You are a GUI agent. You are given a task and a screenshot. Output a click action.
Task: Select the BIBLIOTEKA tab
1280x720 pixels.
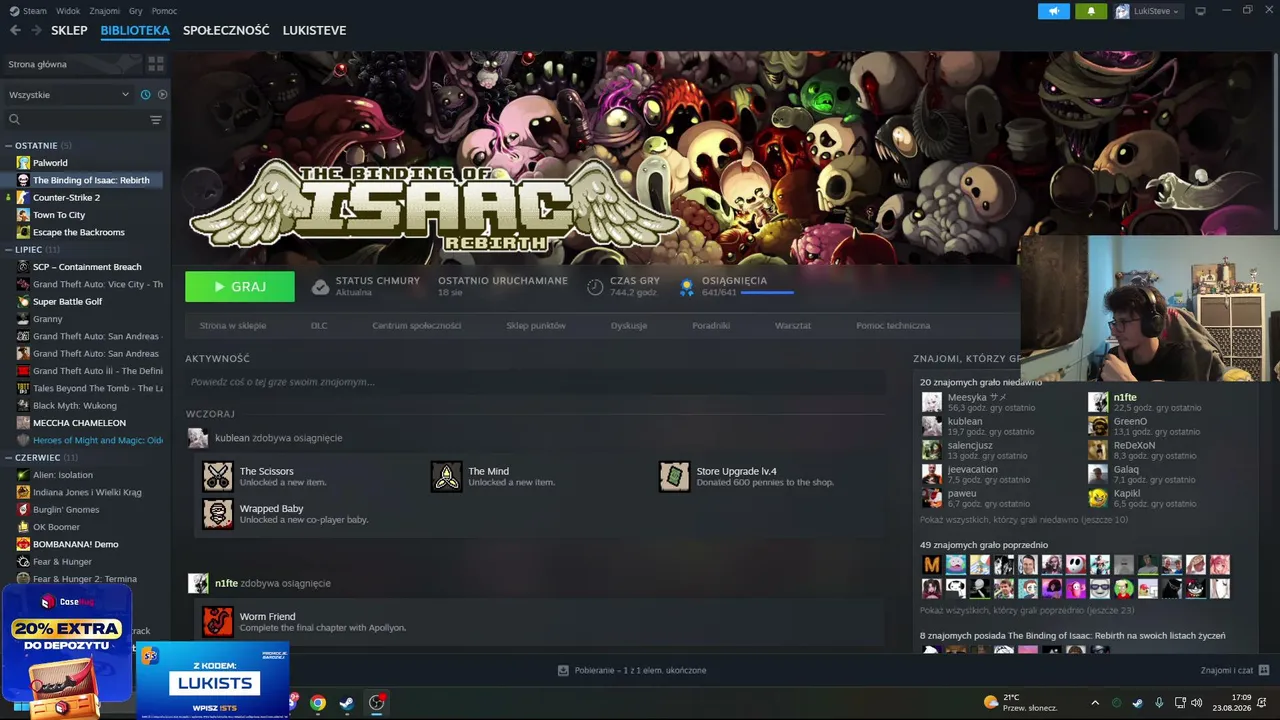[135, 30]
